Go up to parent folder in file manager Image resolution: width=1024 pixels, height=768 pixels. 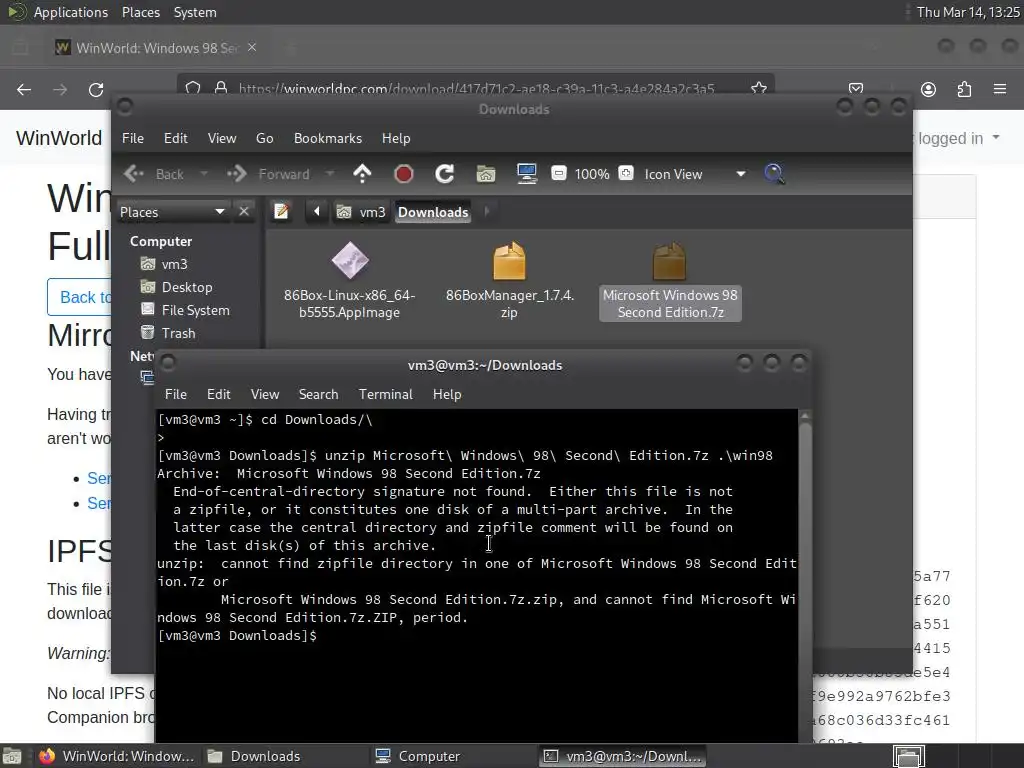coord(362,174)
